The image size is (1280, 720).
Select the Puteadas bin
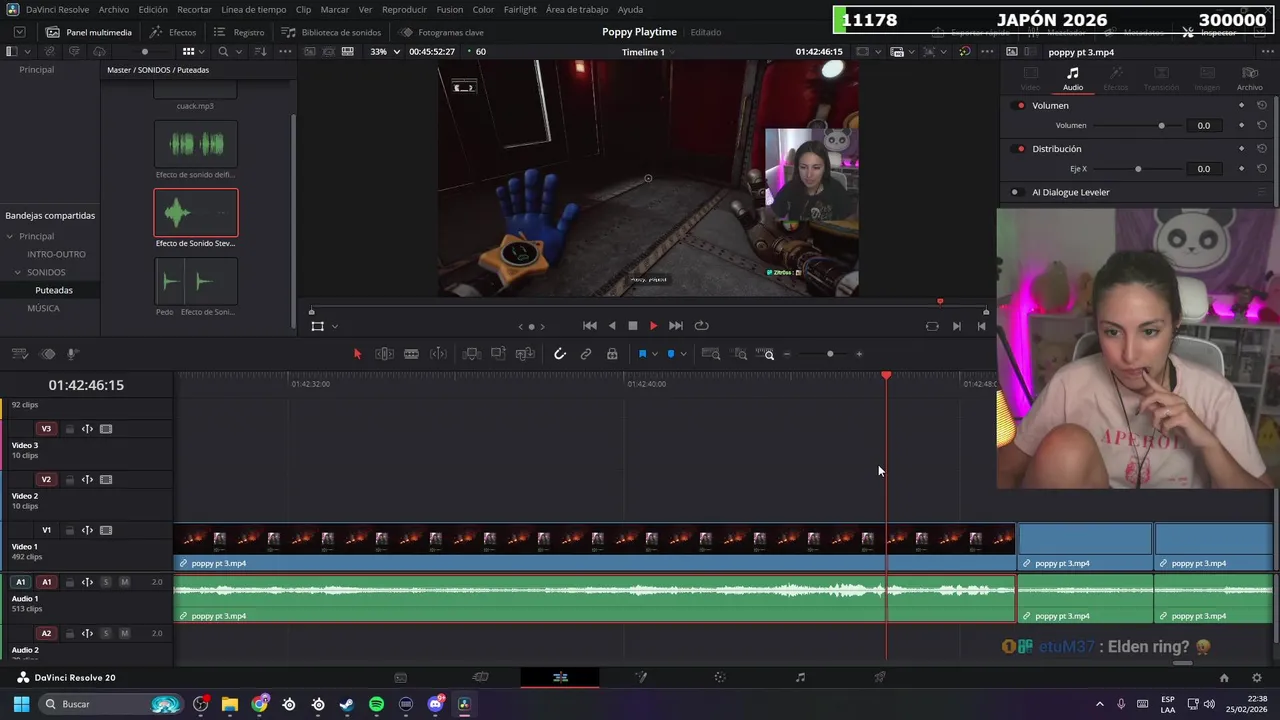click(x=54, y=290)
